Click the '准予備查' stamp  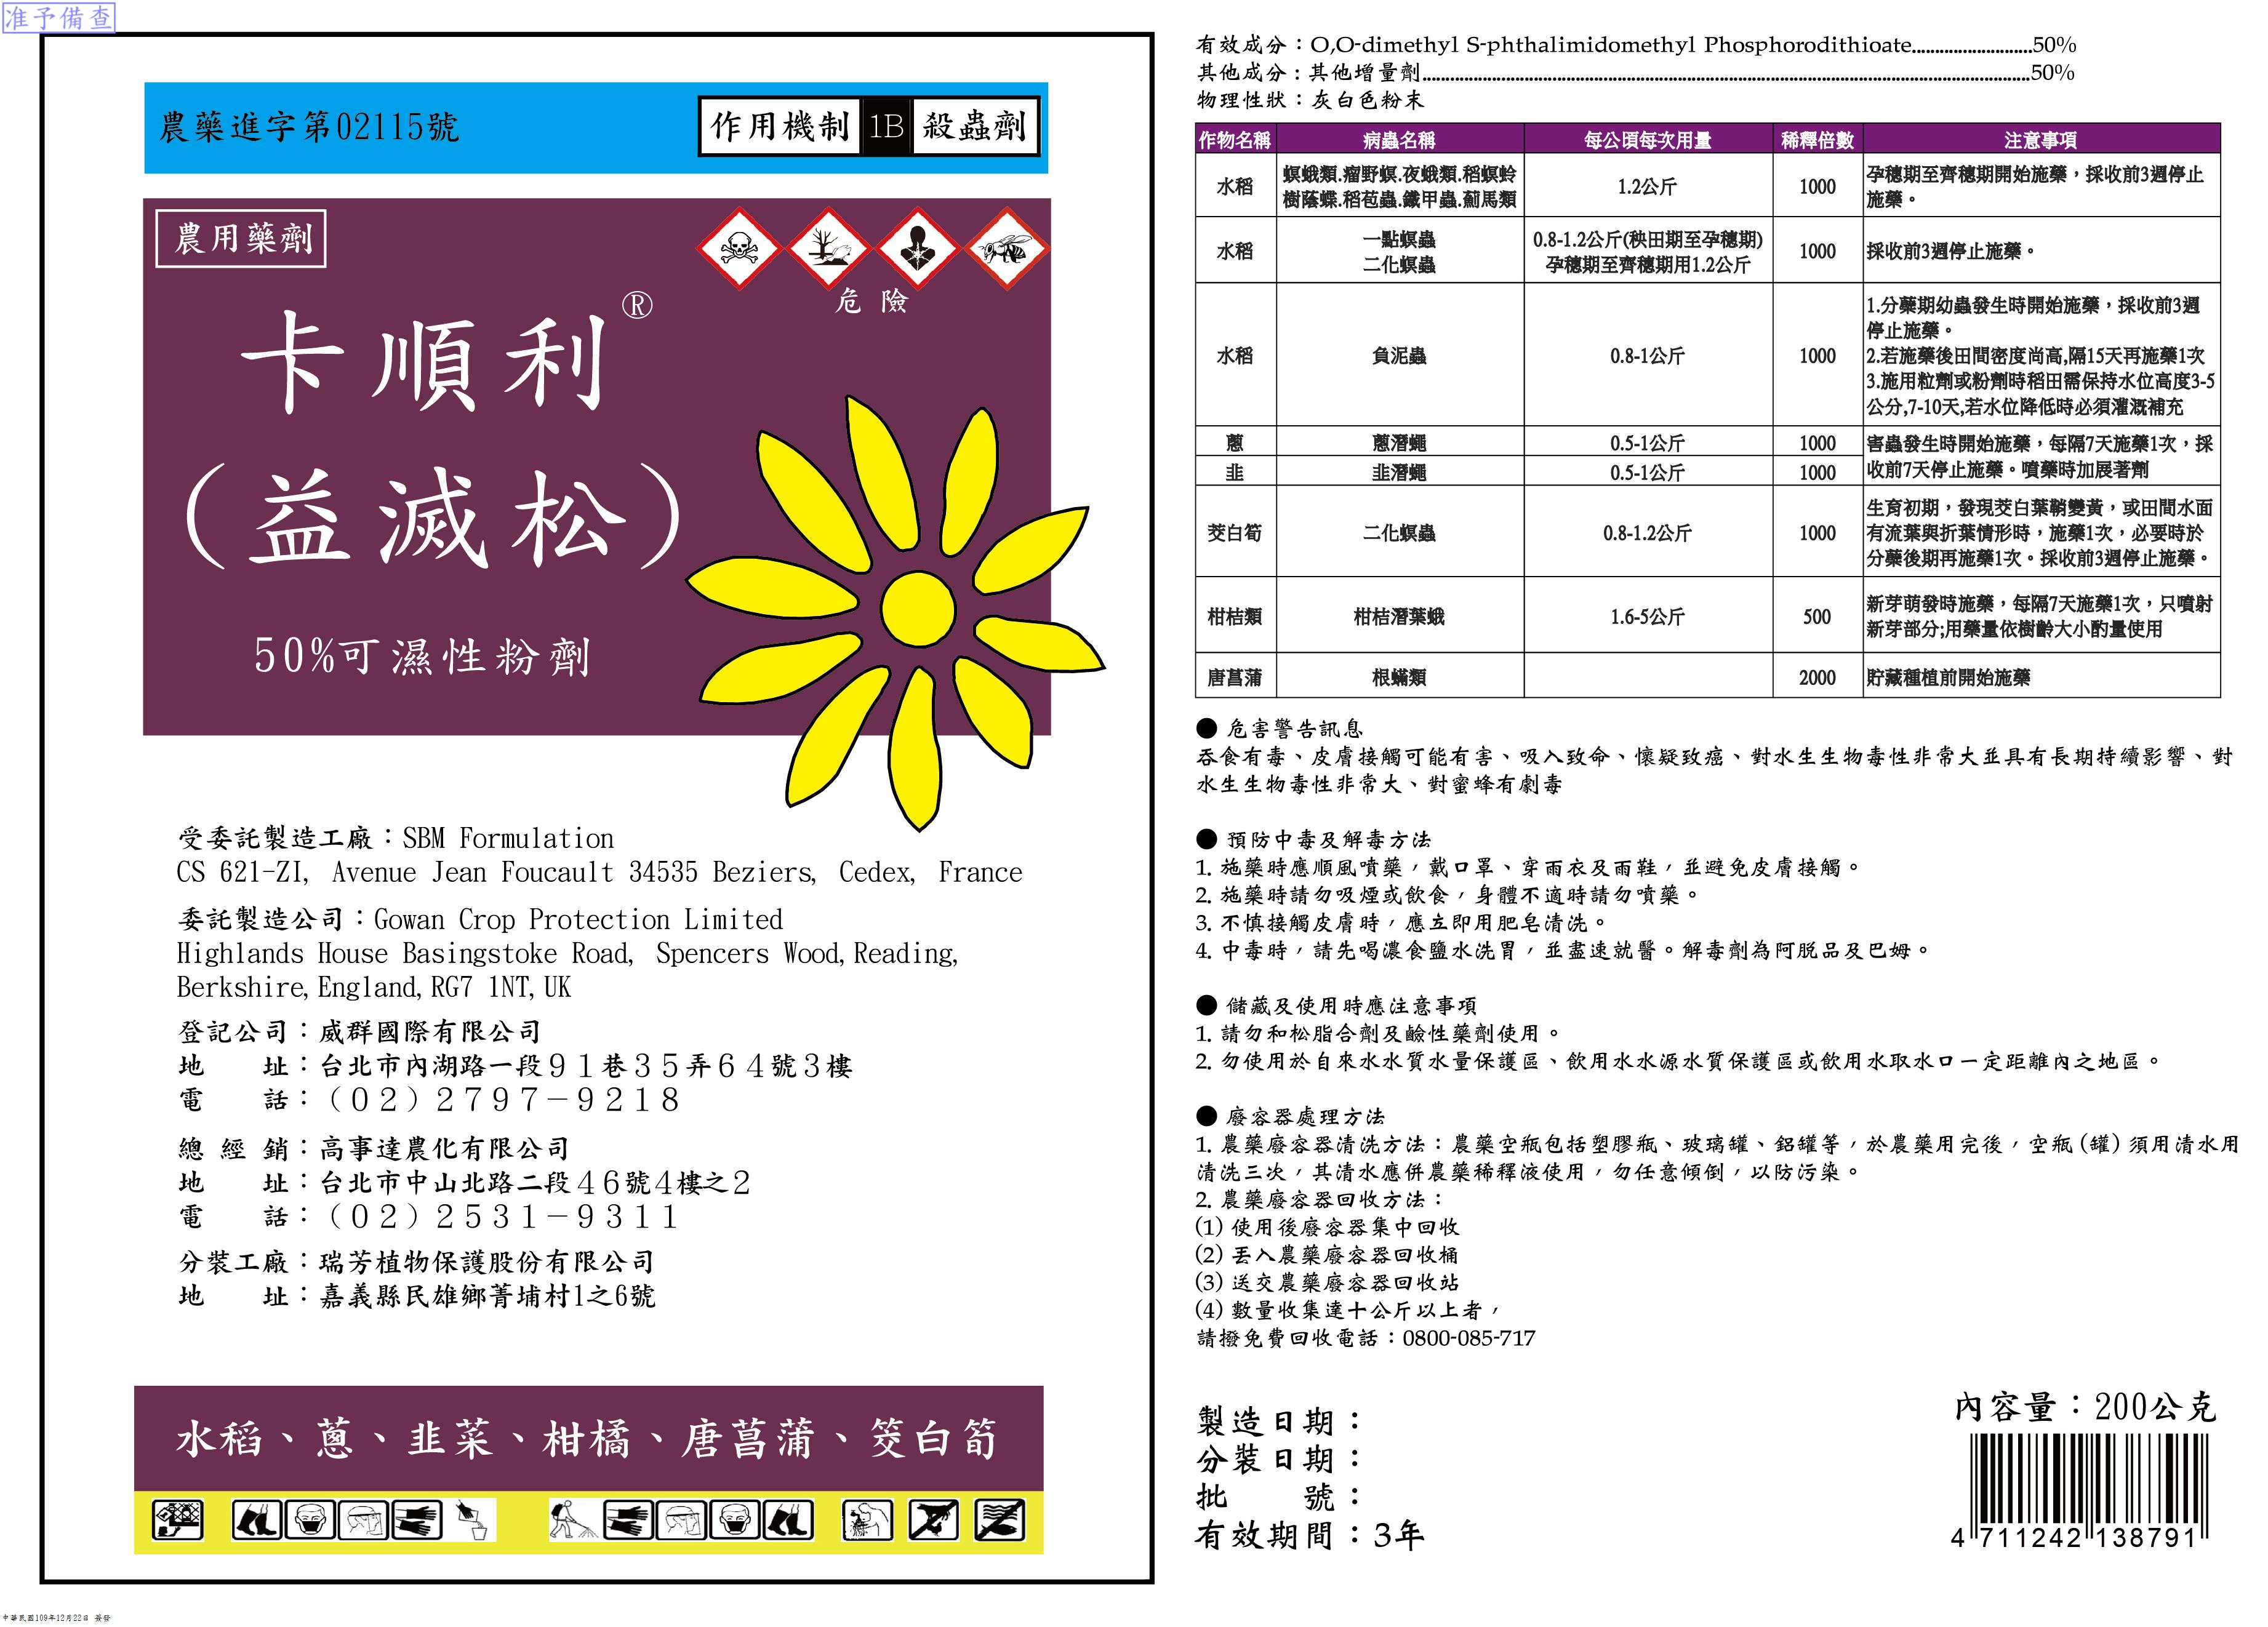[x=59, y=18]
